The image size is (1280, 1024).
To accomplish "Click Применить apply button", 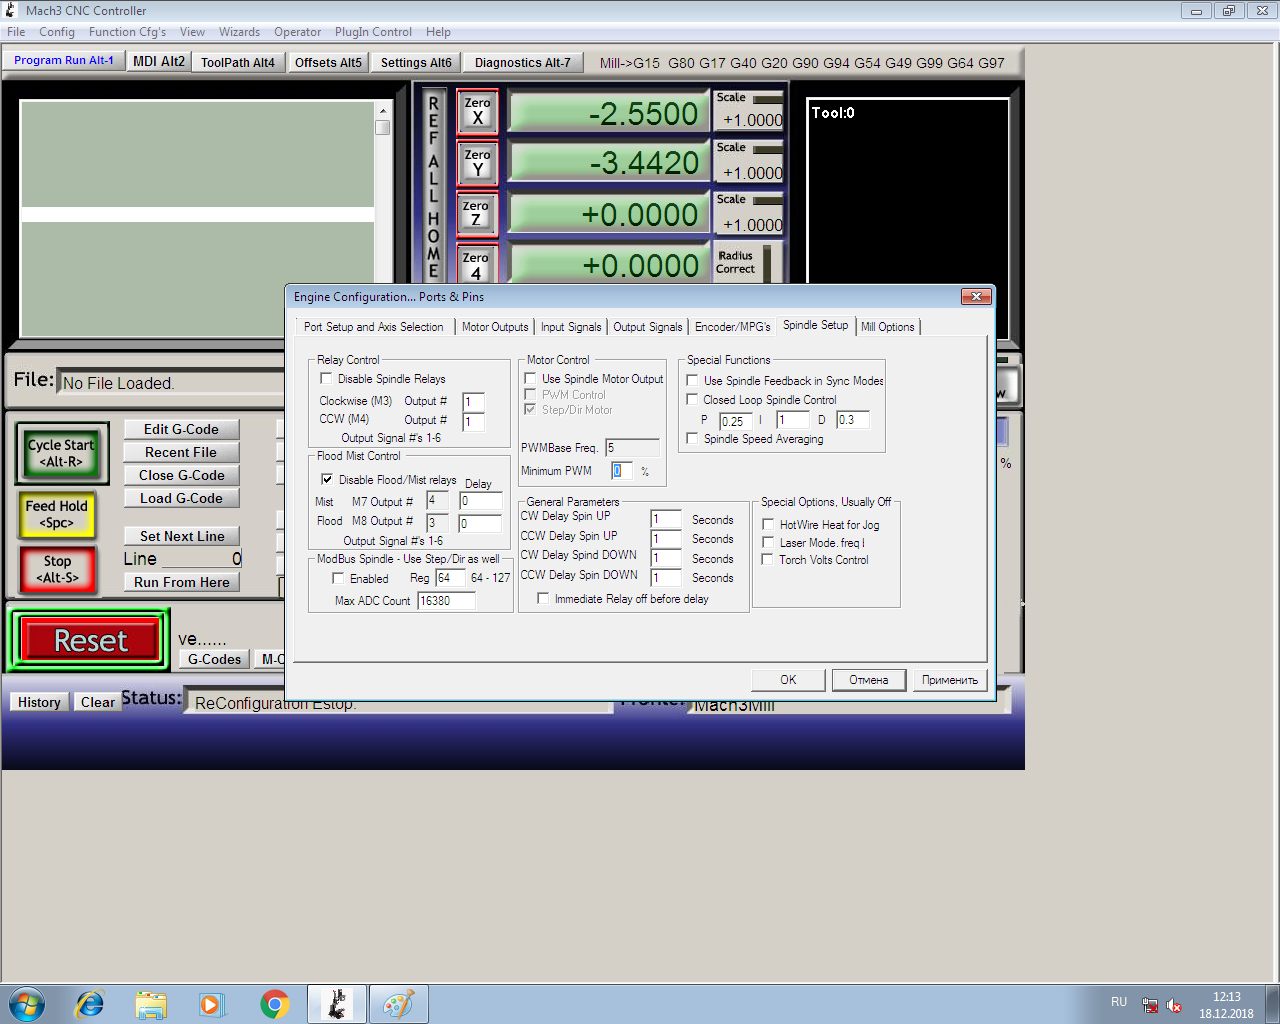I will [950, 680].
